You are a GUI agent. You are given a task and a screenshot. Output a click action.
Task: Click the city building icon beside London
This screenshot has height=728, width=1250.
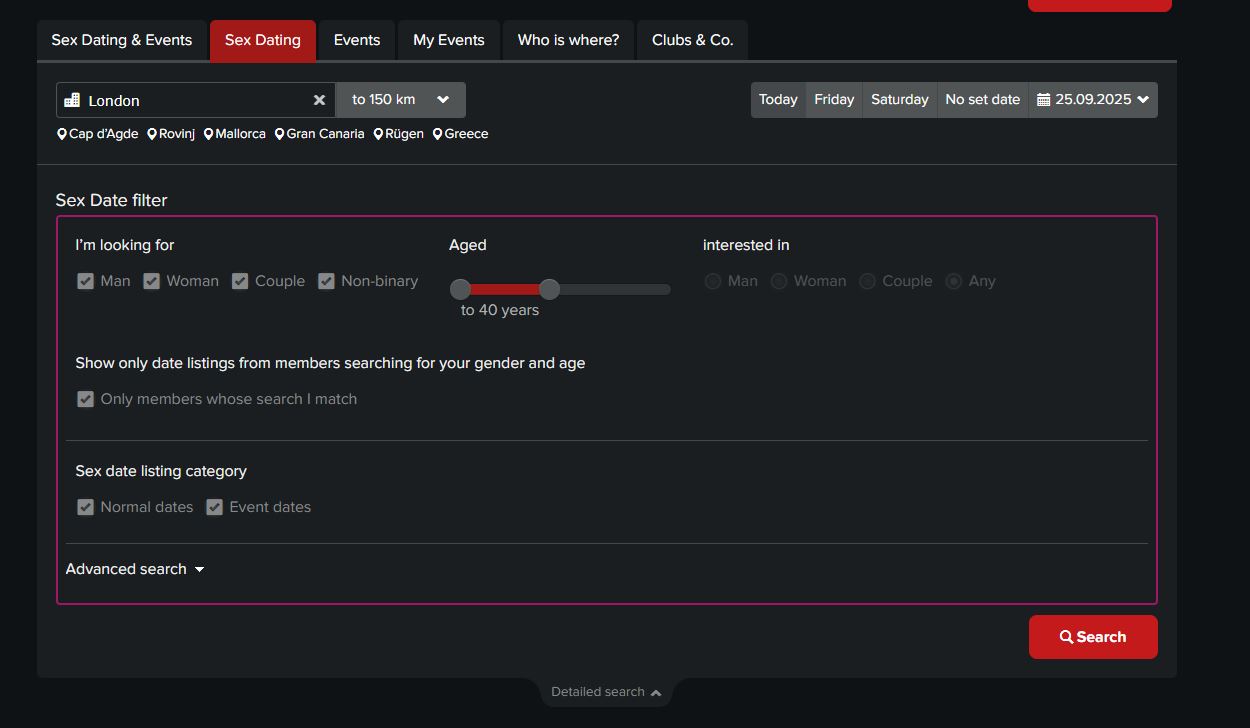[72, 100]
